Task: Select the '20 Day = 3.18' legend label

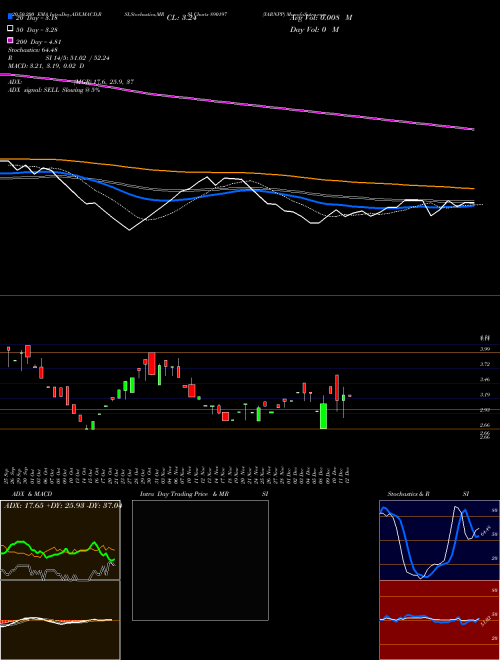Action: pos(36,18)
